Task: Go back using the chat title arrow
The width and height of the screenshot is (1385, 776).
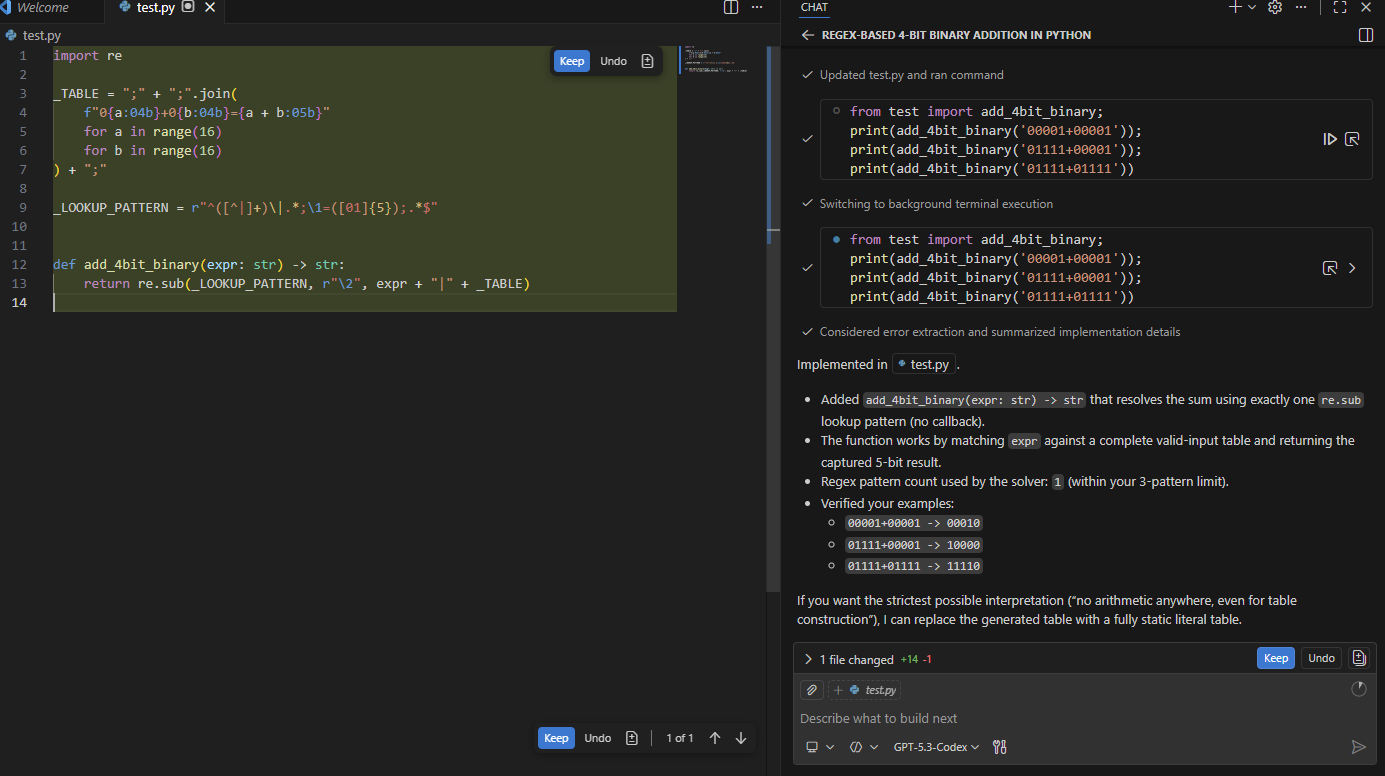Action: [x=808, y=35]
